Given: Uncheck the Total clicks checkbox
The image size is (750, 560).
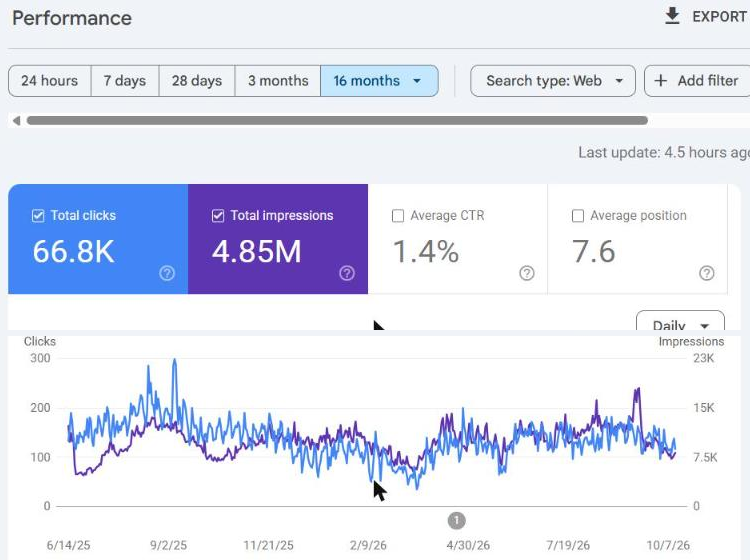Looking at the screenshot, I should (38, 216).
